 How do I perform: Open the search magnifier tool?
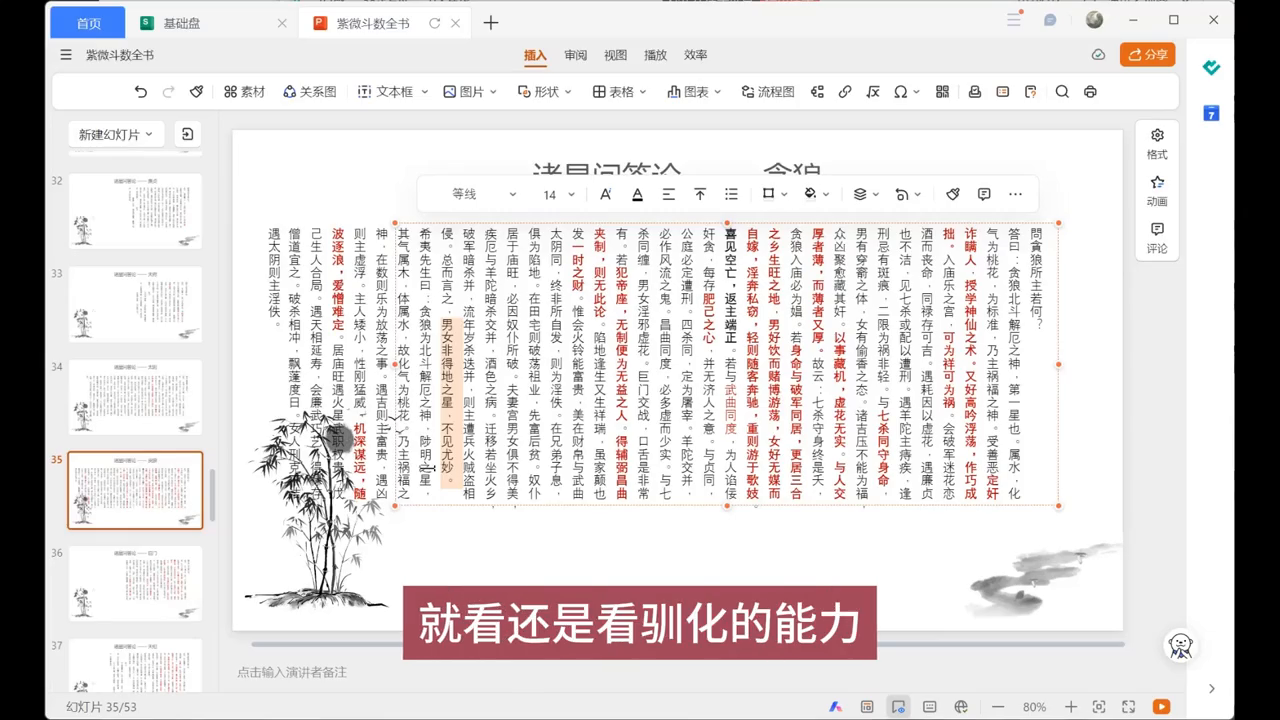coord(1062,92)
